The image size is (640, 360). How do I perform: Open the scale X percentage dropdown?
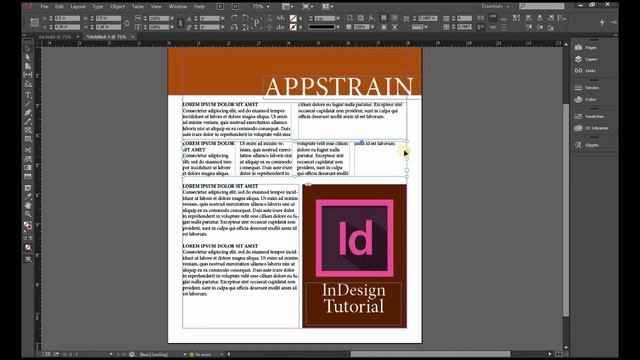172,18
